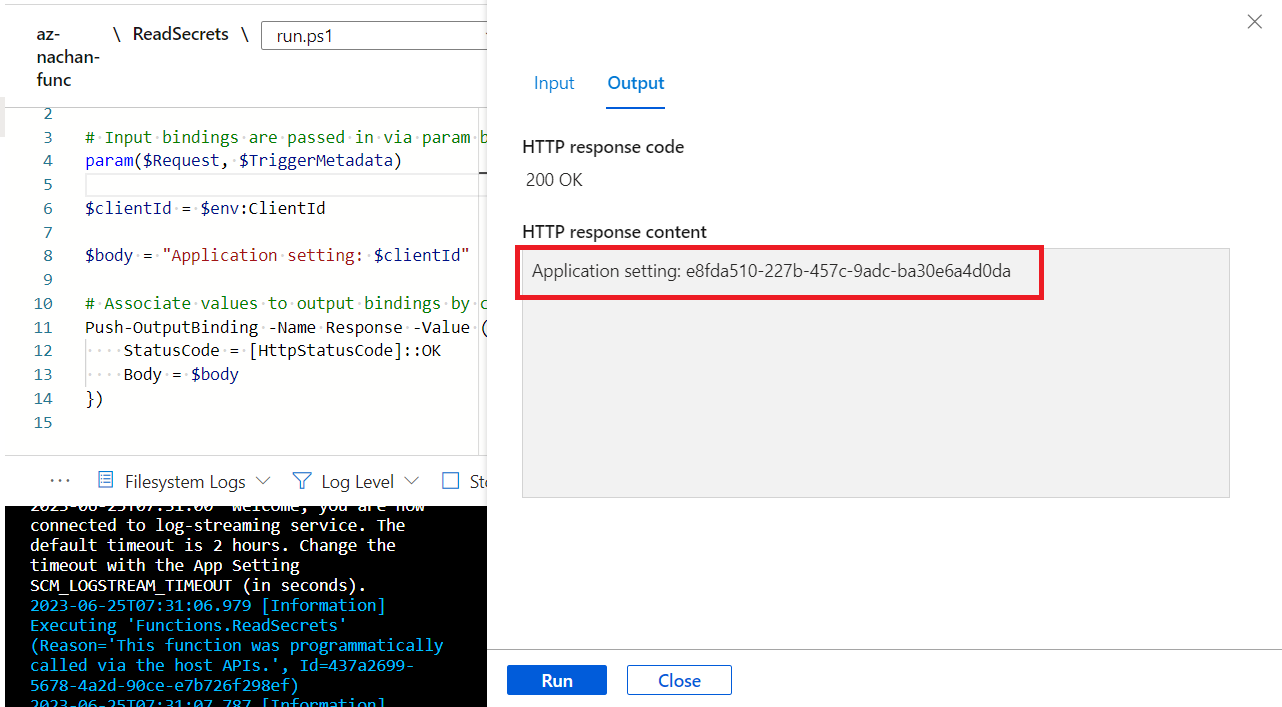Click the Close button at panel bottom

[679, 680]
